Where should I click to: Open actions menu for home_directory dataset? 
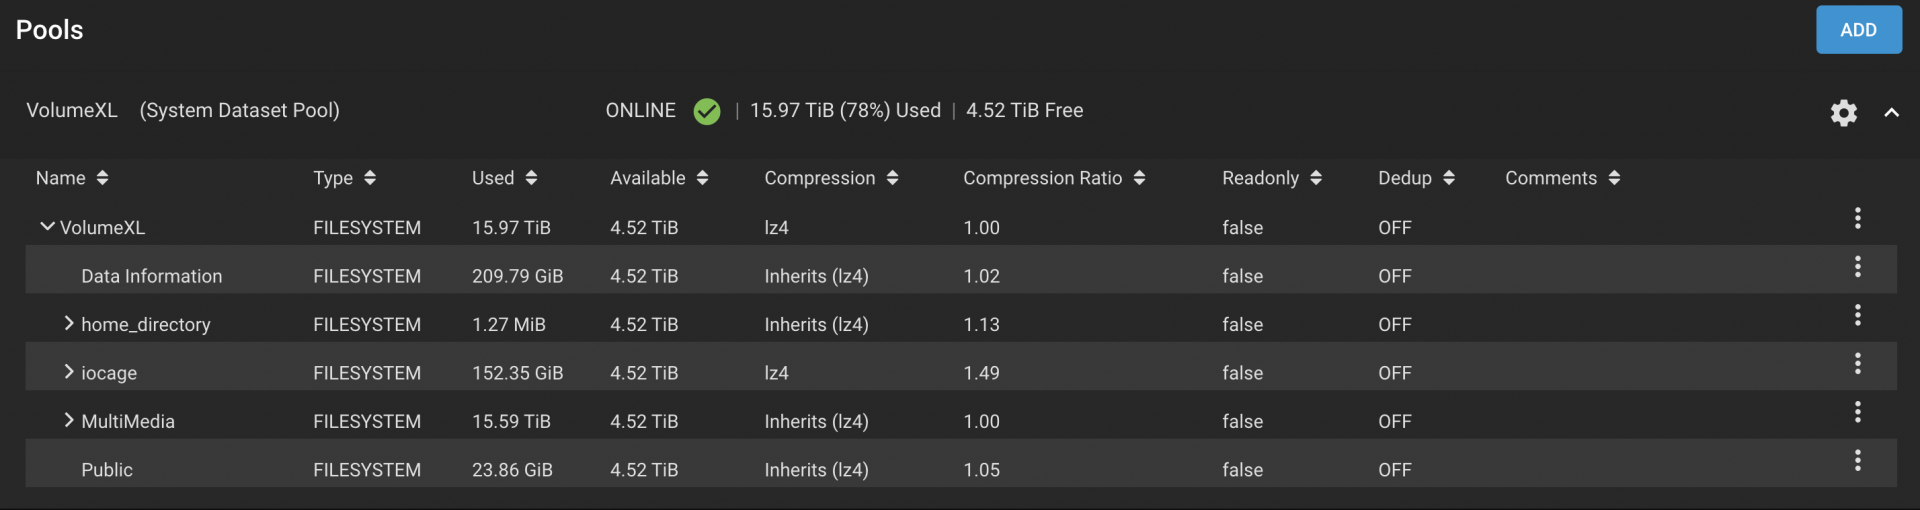1857,316
